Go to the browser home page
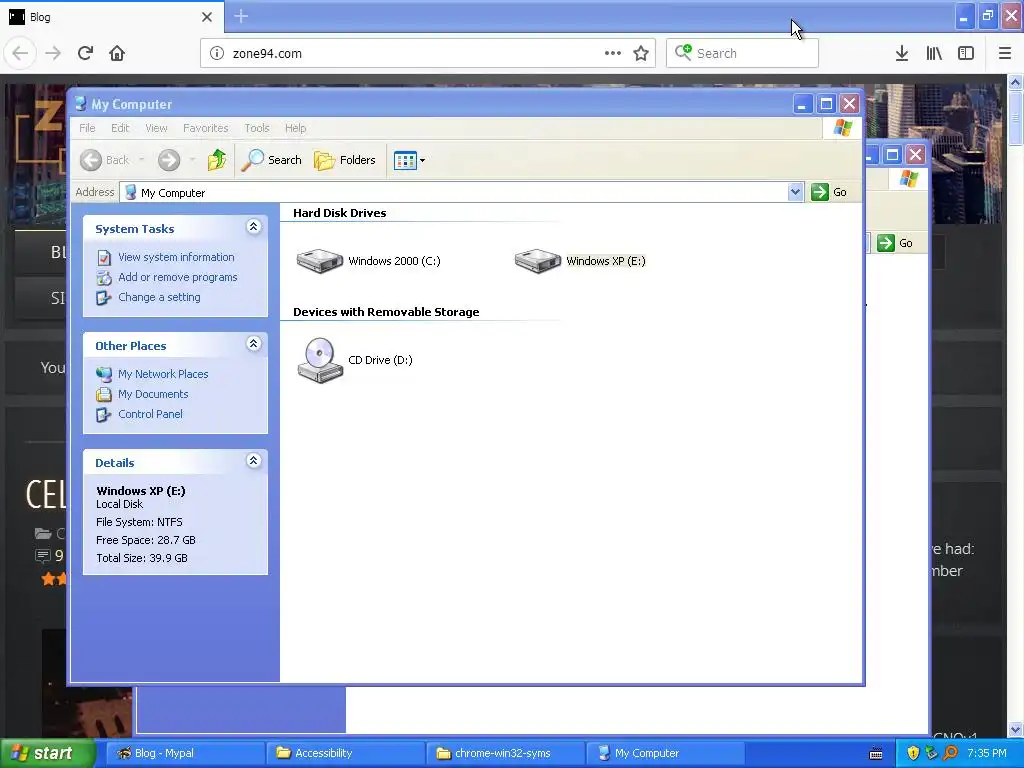This screenshot has height=768, width=1024. coord(117,53)
